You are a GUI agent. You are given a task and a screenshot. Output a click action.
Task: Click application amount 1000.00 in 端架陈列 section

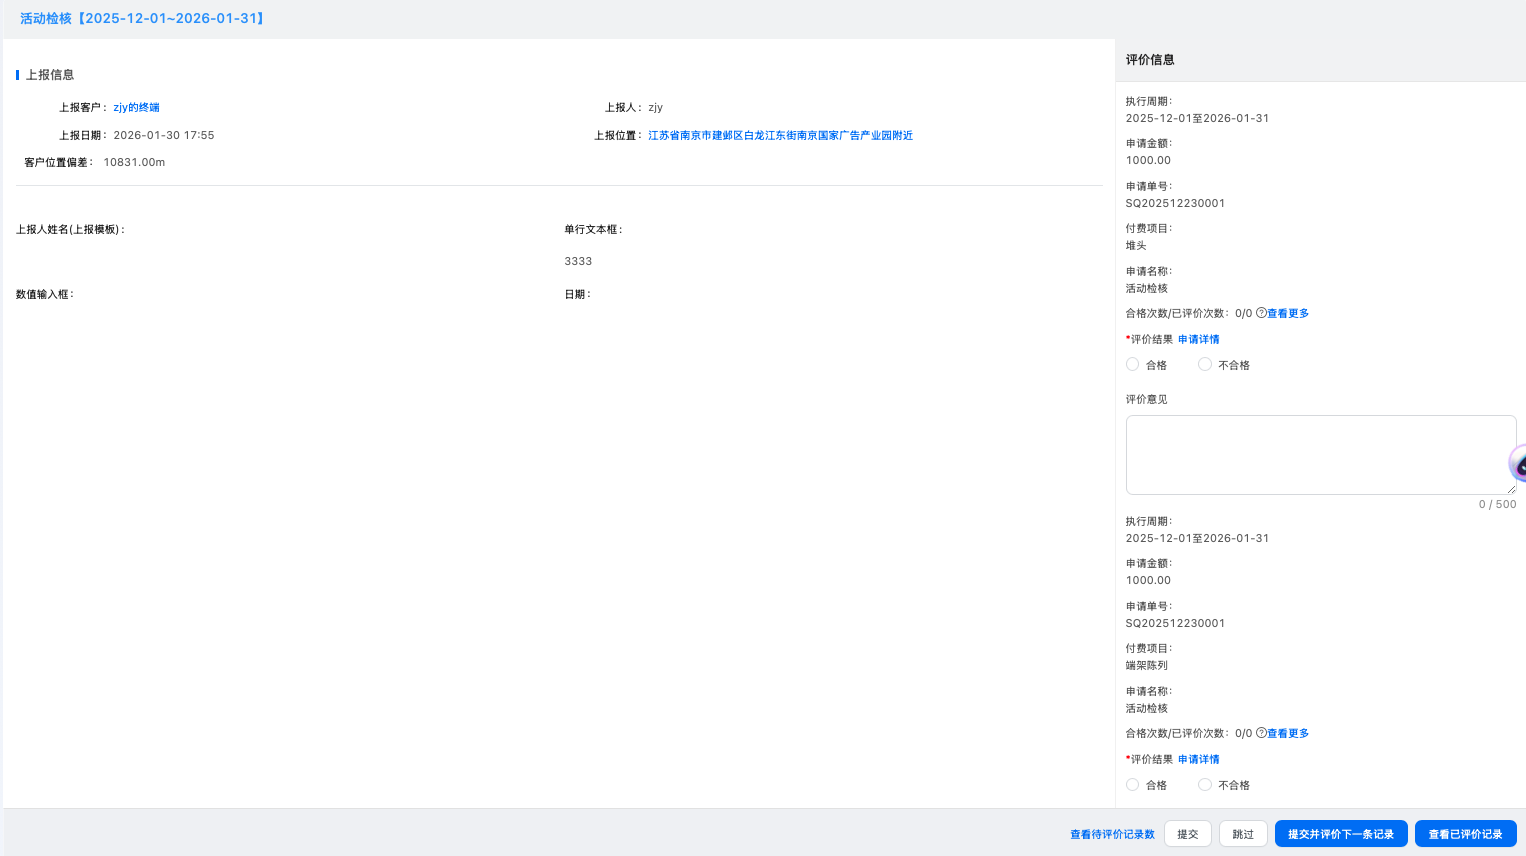point(1148,580)
